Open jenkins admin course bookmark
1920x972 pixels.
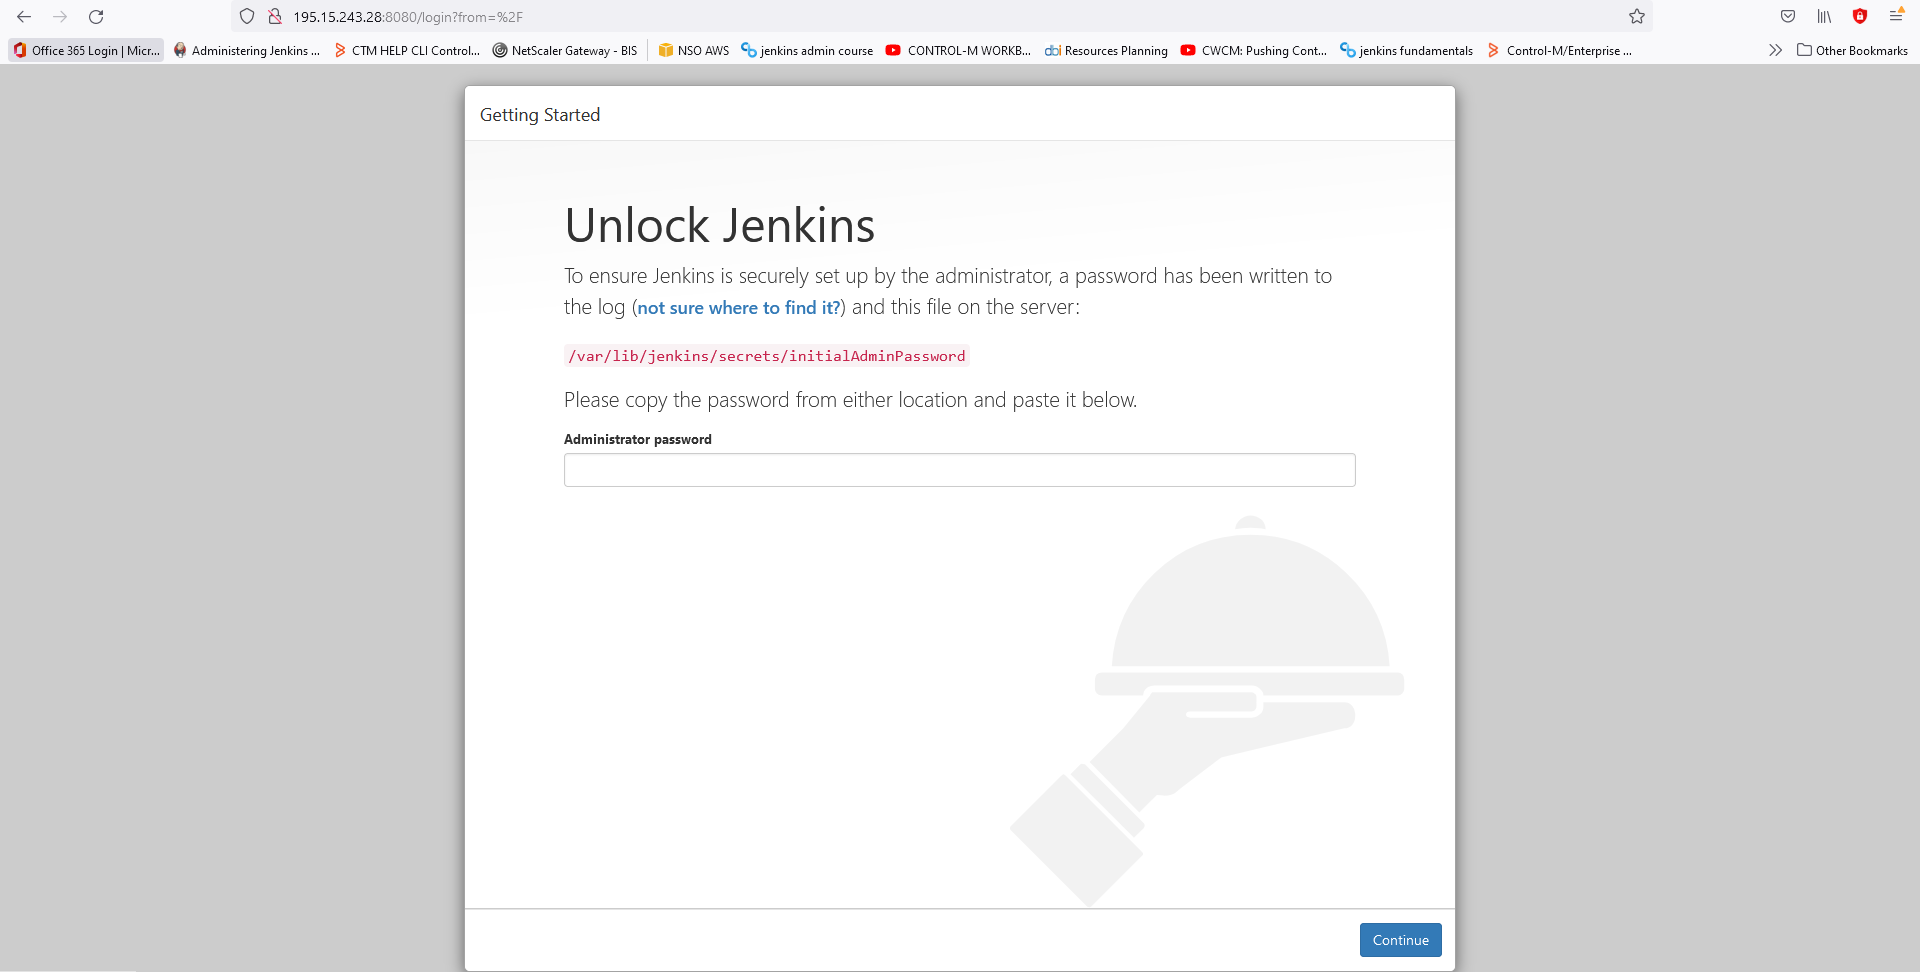point(807,50)
